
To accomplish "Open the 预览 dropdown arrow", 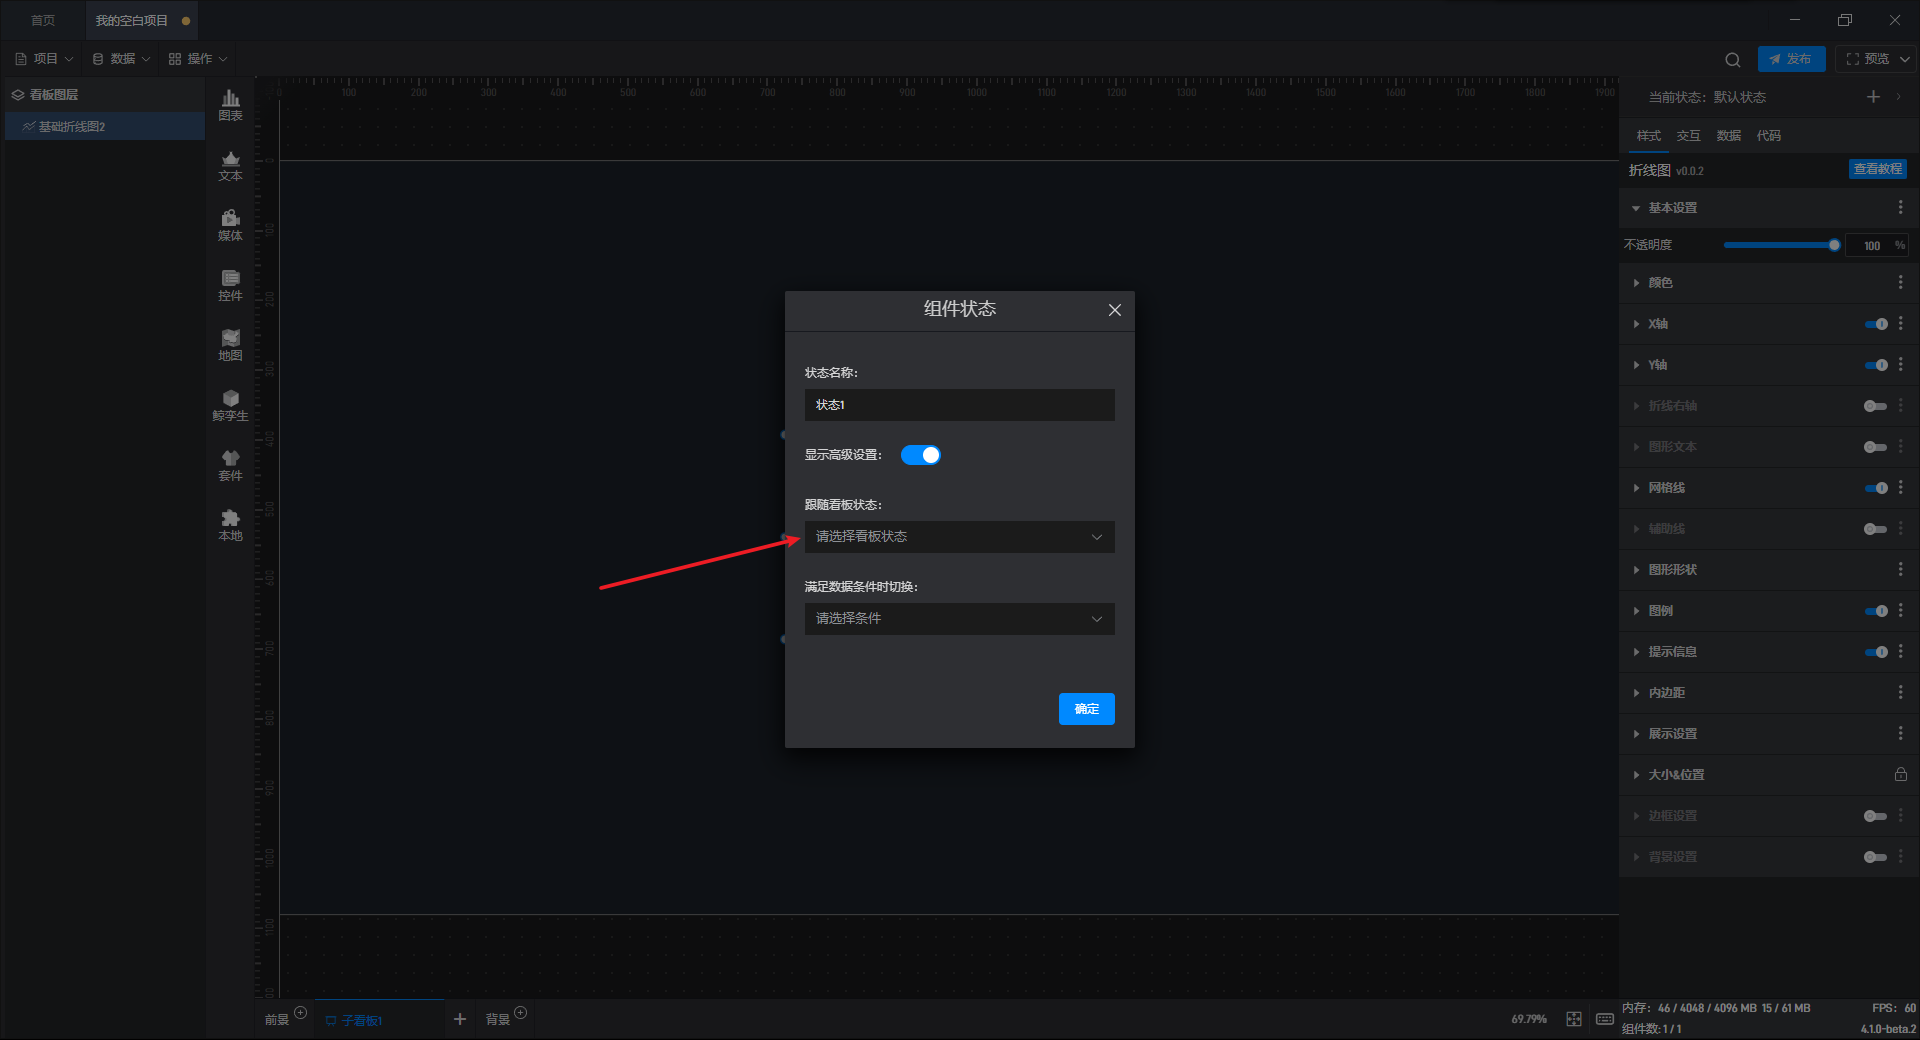I will (x=1905, y=59).
